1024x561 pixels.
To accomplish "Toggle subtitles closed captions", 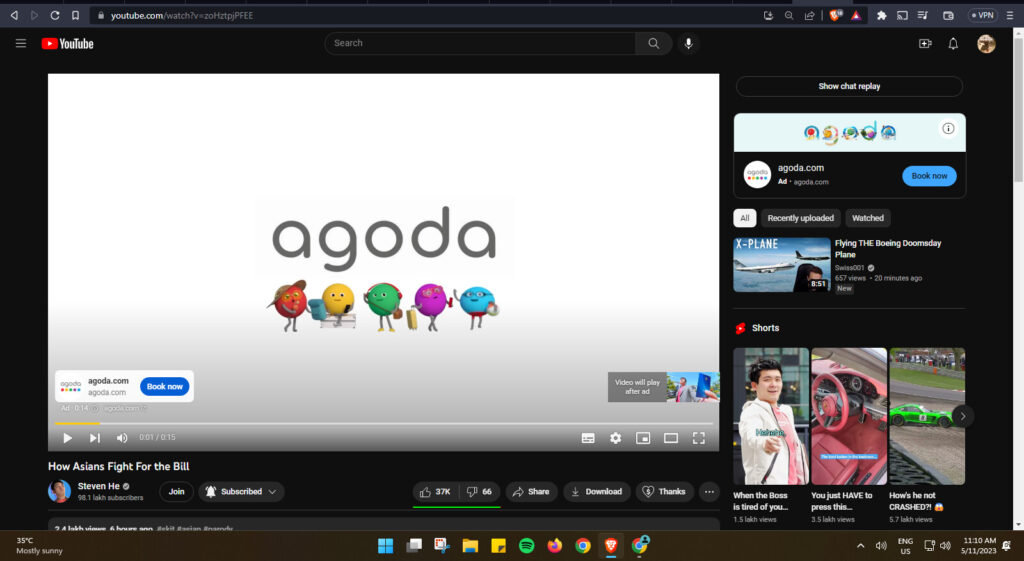I will tap(588, 438).
